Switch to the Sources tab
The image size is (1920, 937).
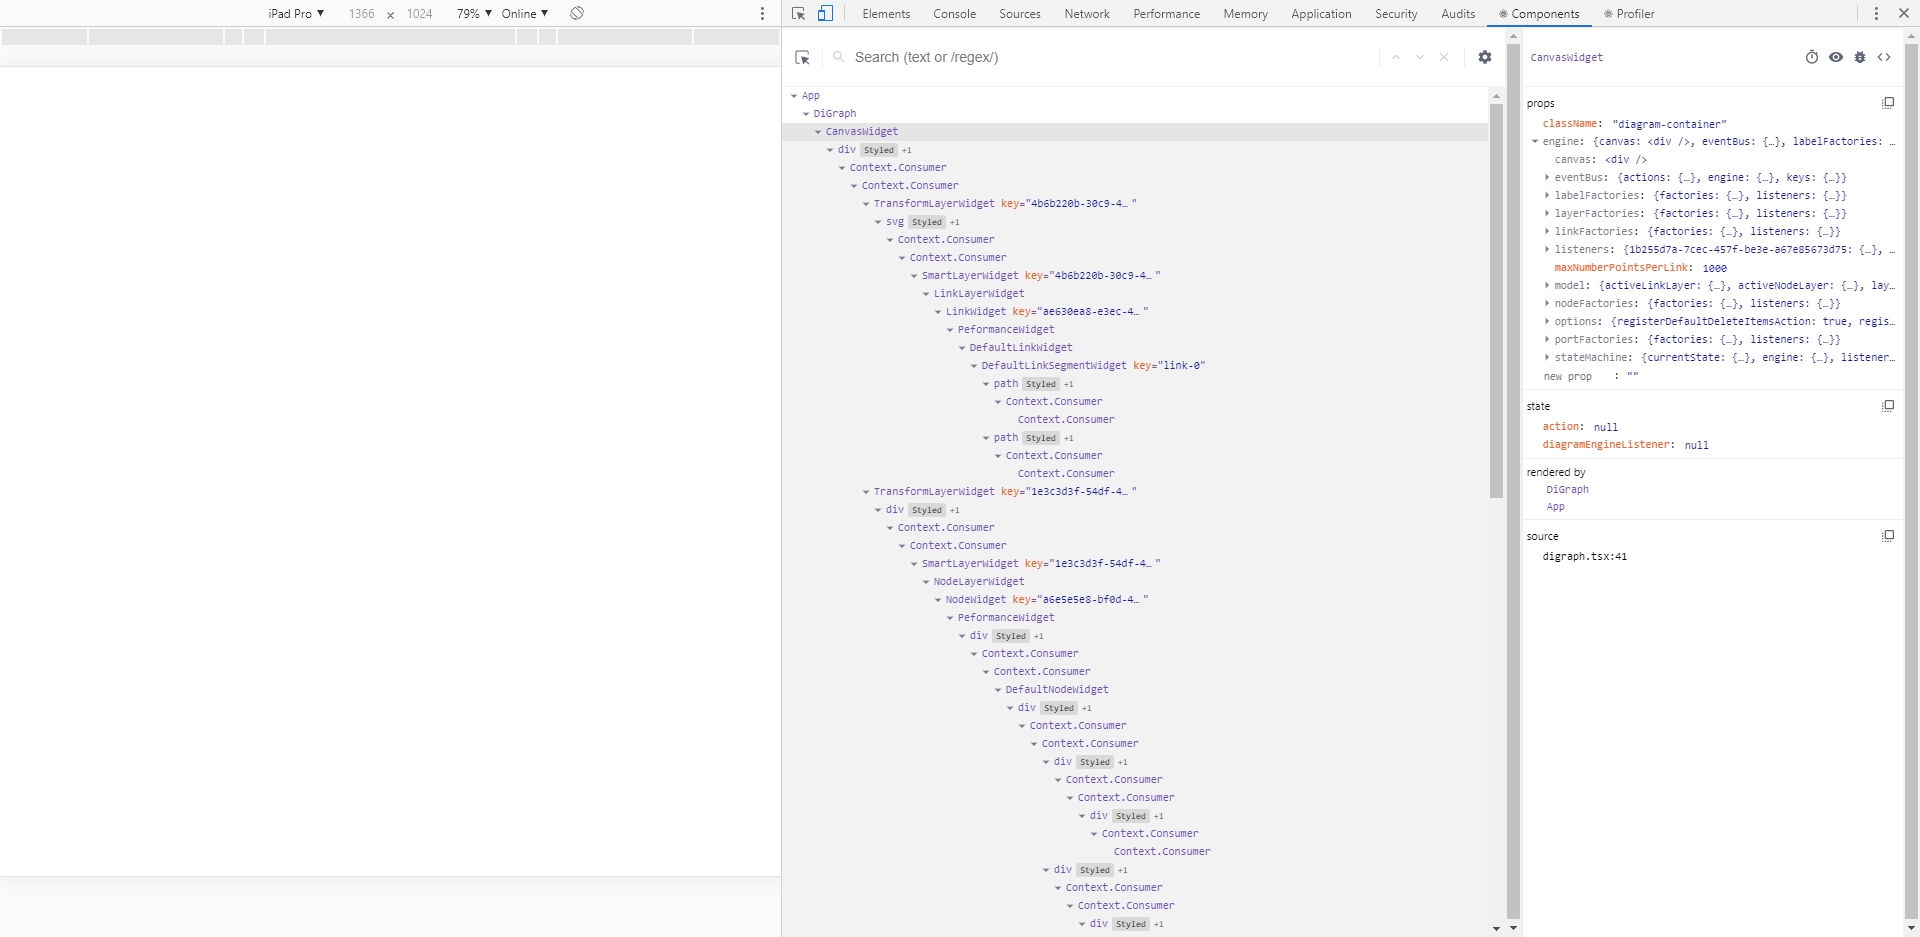click(1020, 14)
